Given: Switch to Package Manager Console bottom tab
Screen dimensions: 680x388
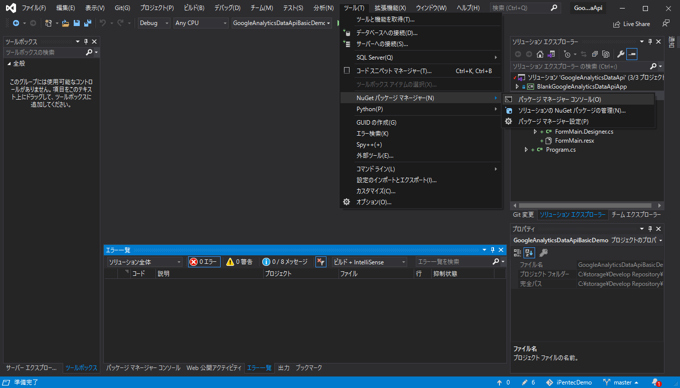Looking at the screenshot, I should [143, 368].
